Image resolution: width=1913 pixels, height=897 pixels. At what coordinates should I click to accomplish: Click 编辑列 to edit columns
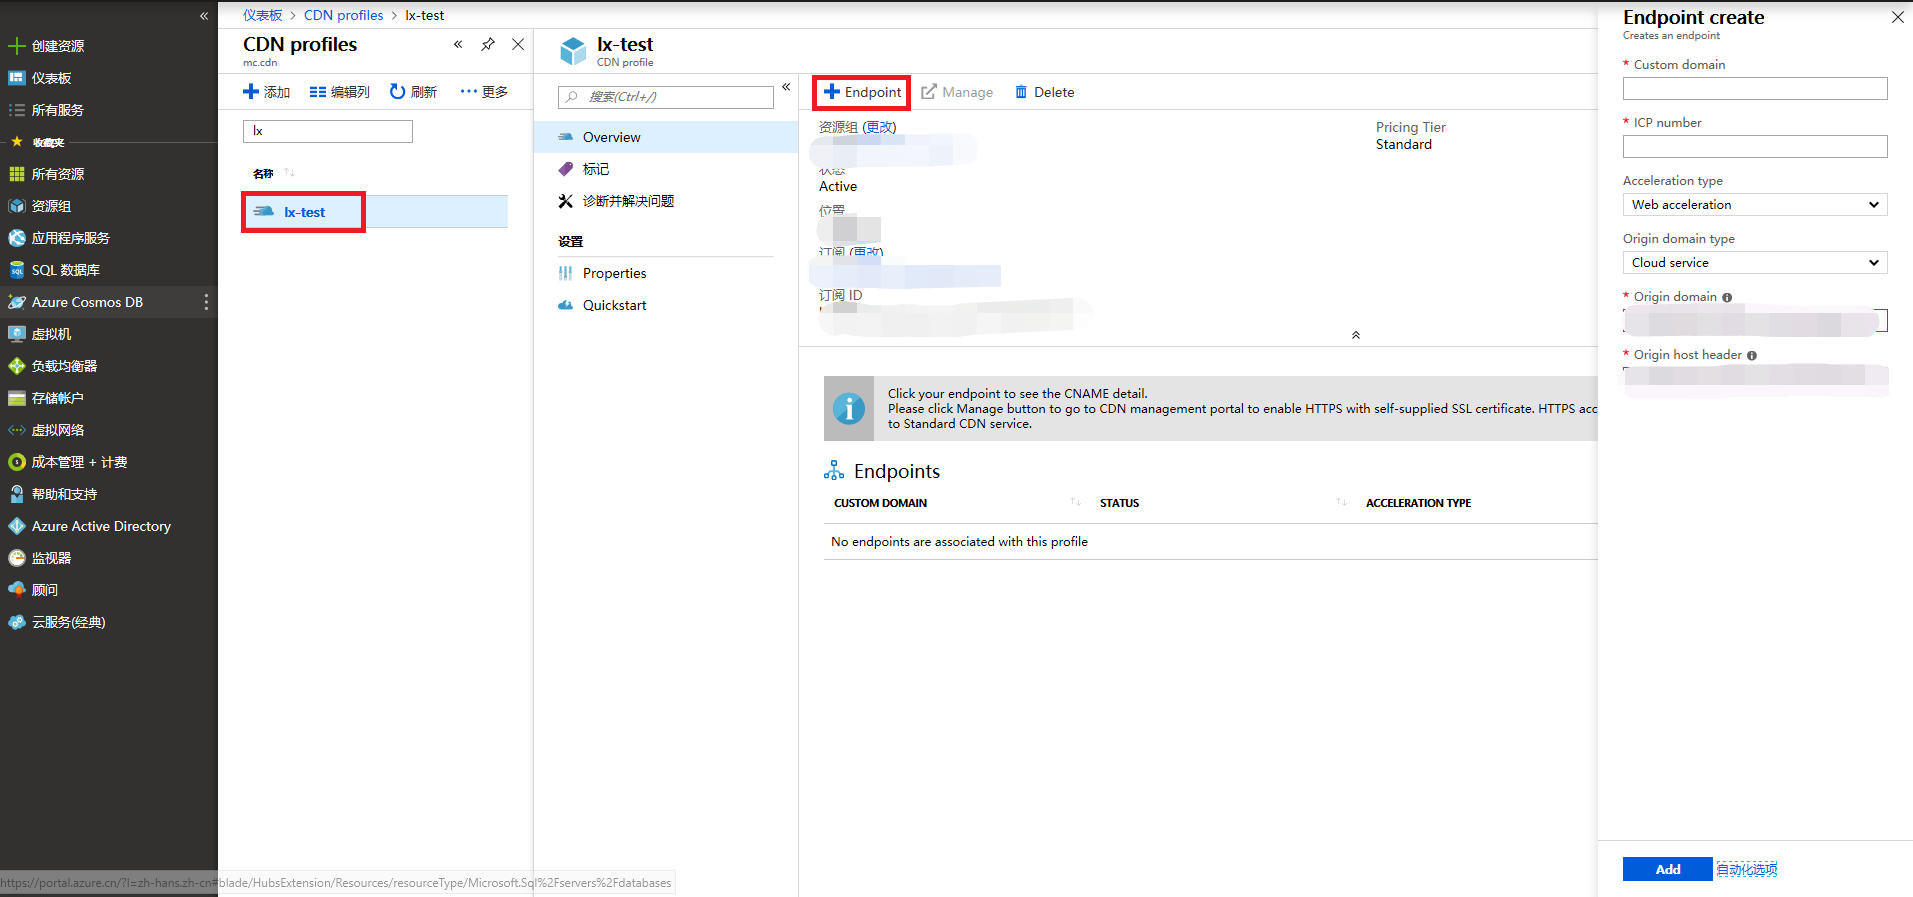pos(340,92)
